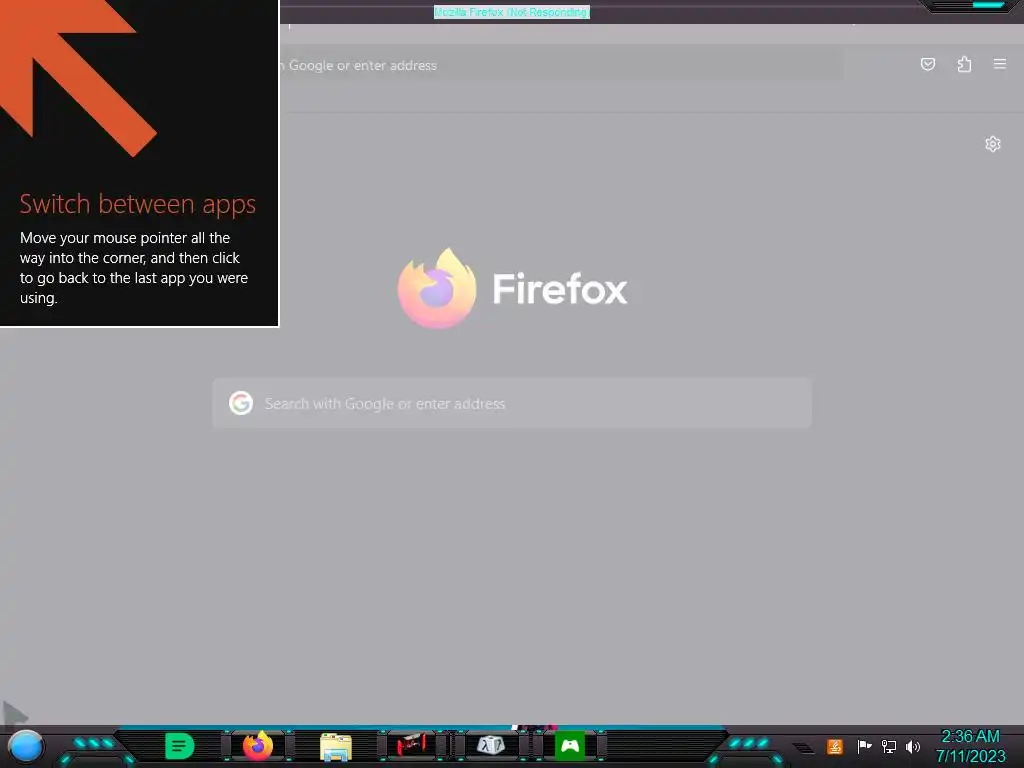Click the 'Mozilla Firefox (Not Responding)' title text
The image size is (1024, 768).
coord(512,12)
